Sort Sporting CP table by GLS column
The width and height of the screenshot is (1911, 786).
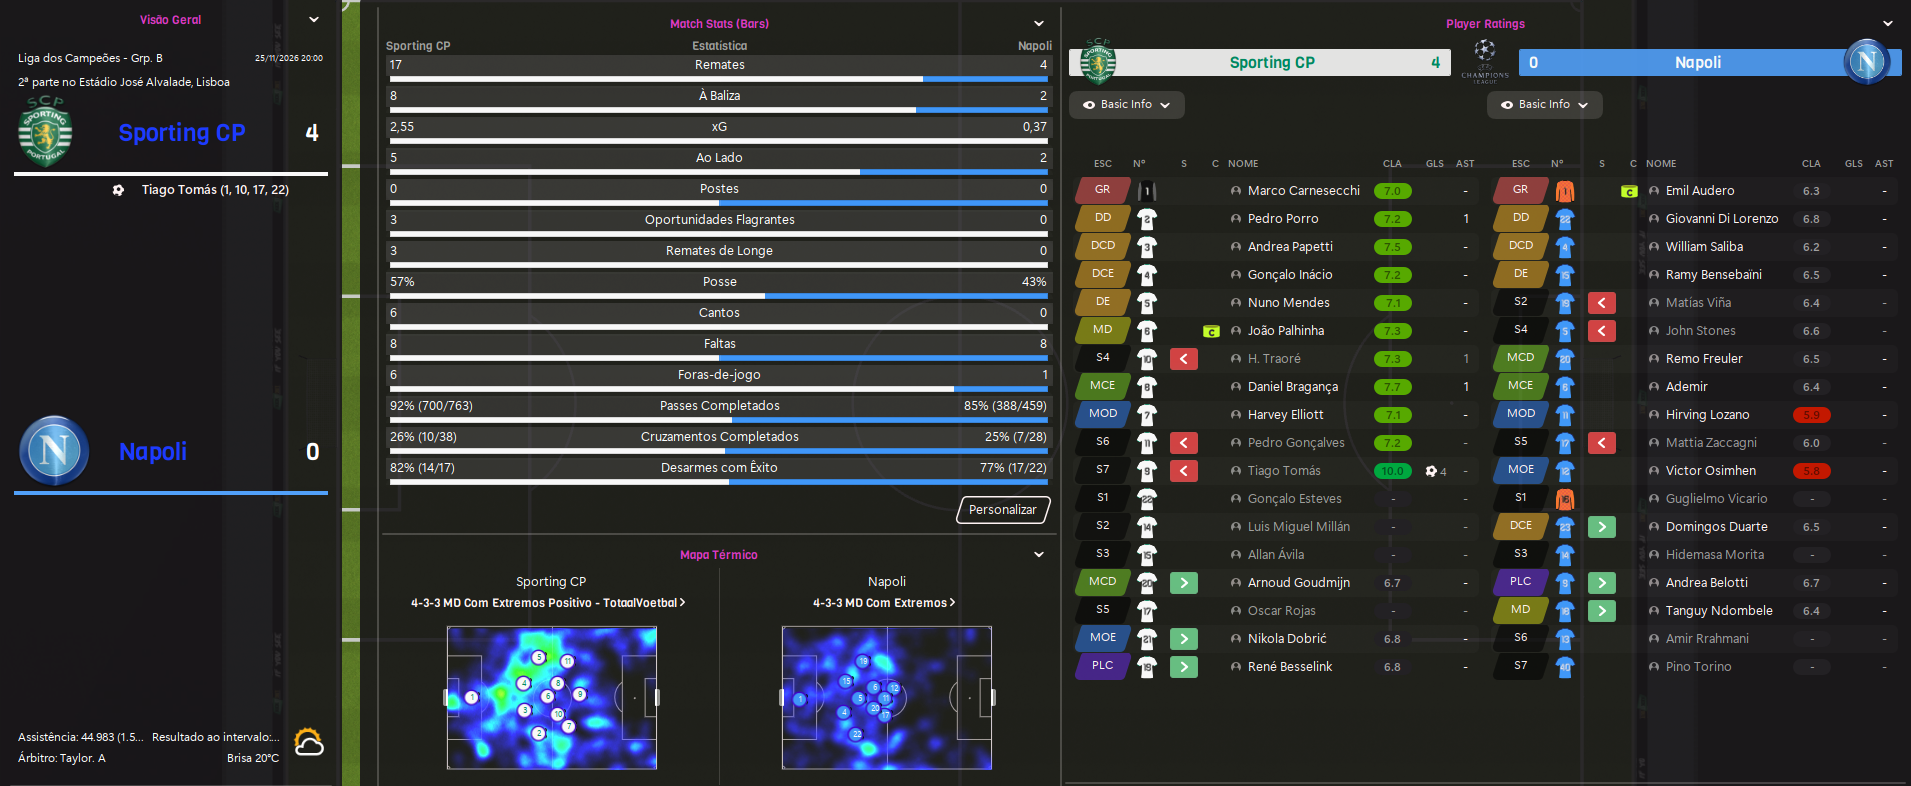1435,164
